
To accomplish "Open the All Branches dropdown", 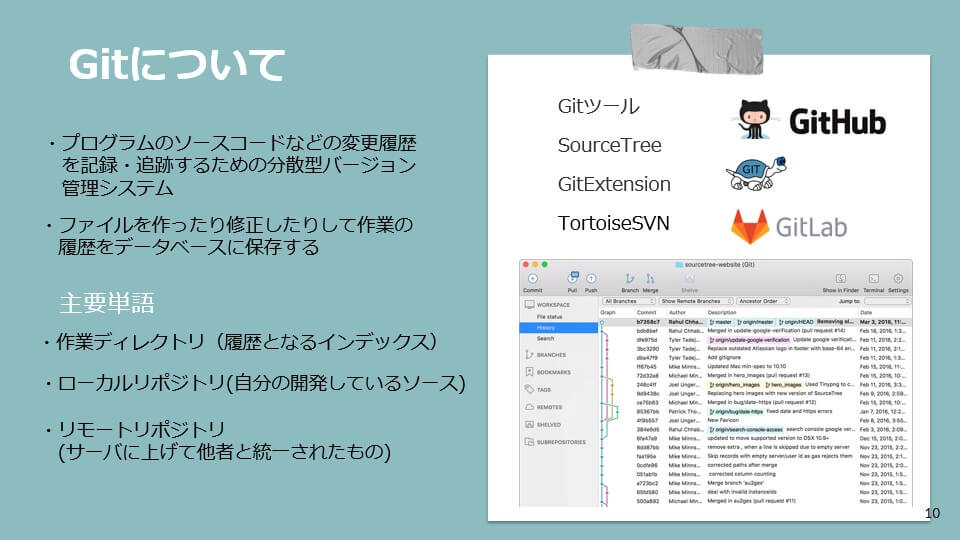I will 628,300.
